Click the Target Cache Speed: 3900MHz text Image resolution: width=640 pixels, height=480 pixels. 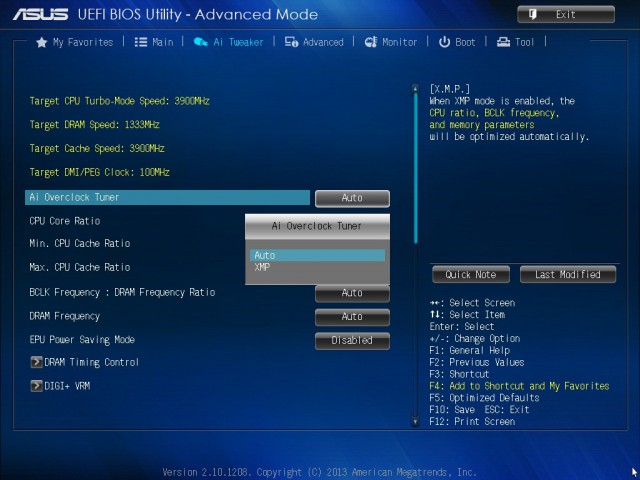[x=97, y=149]
